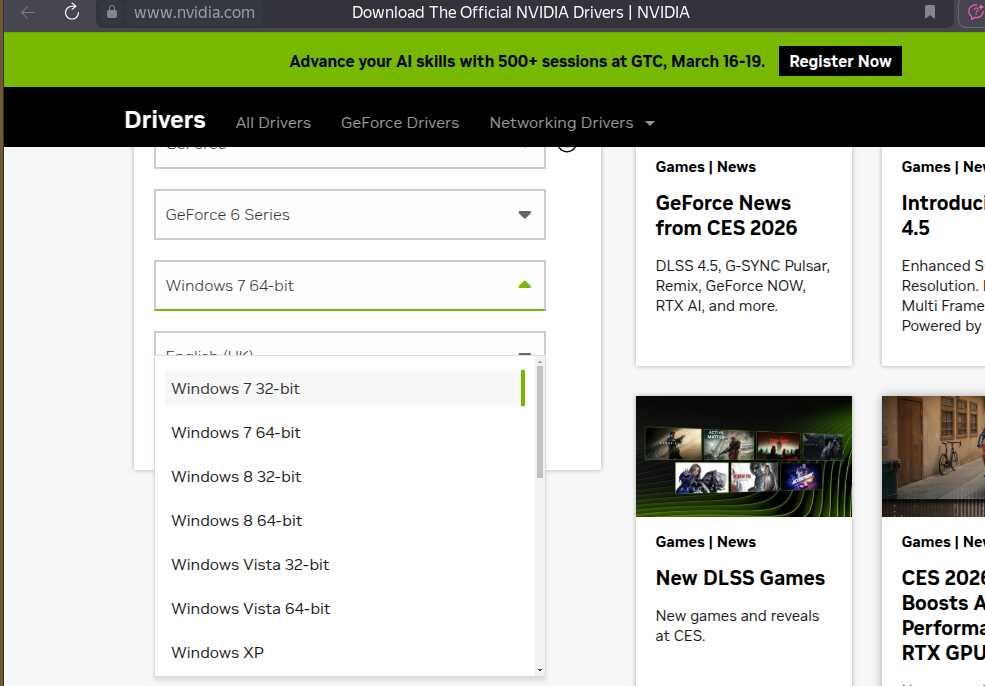The image size is (985, 686).
Task: Click the browser reload icon
Action: click(x=72, y=12)
